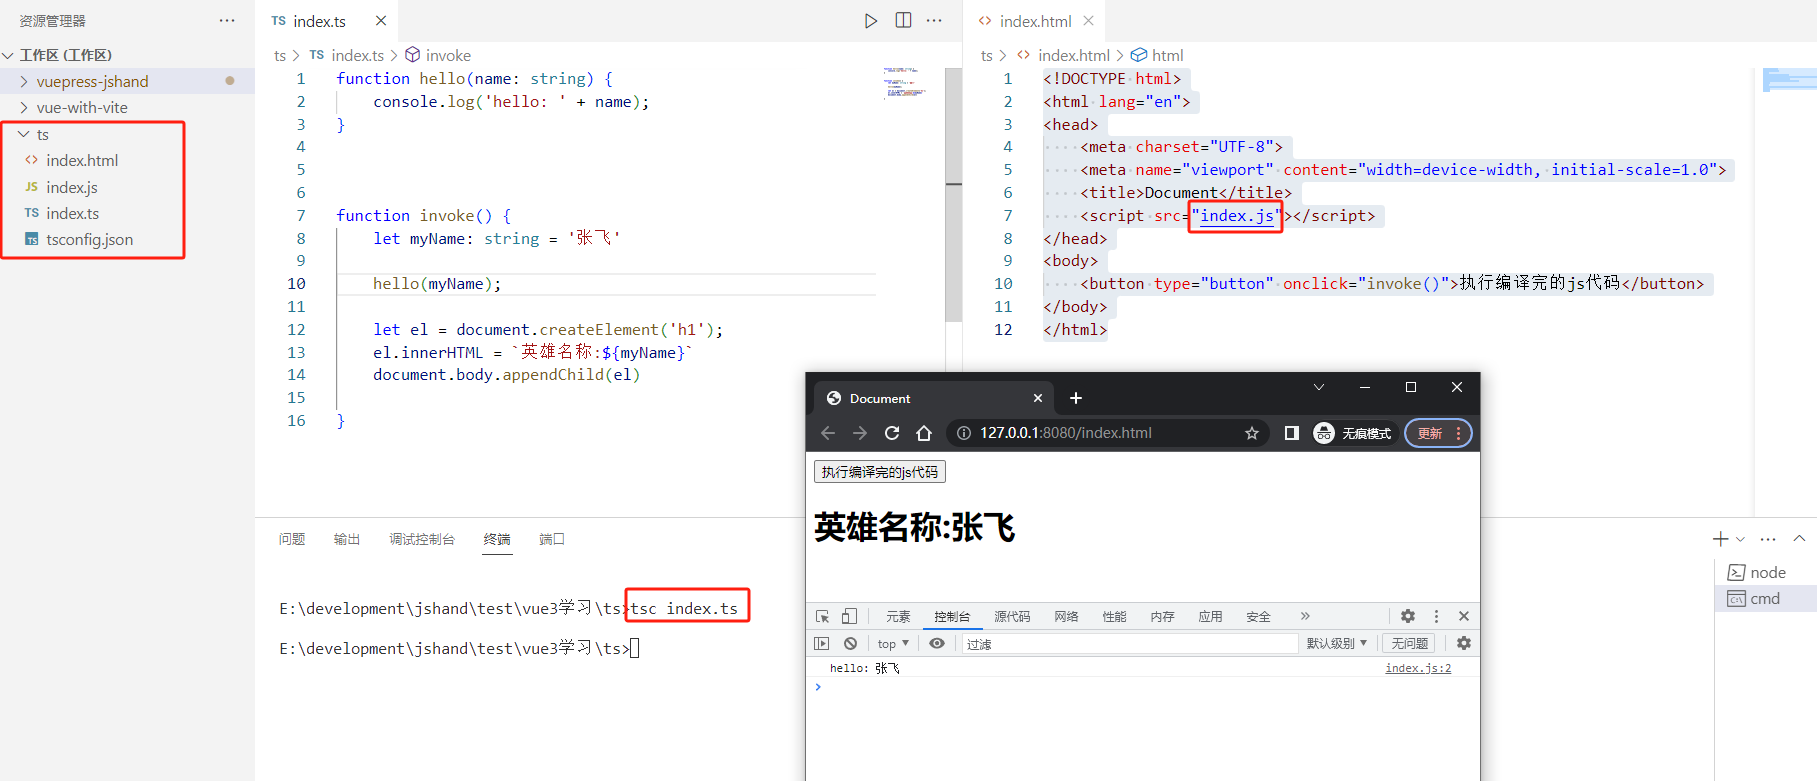Open index.js in the file explorer

click(x=72, y=187)
